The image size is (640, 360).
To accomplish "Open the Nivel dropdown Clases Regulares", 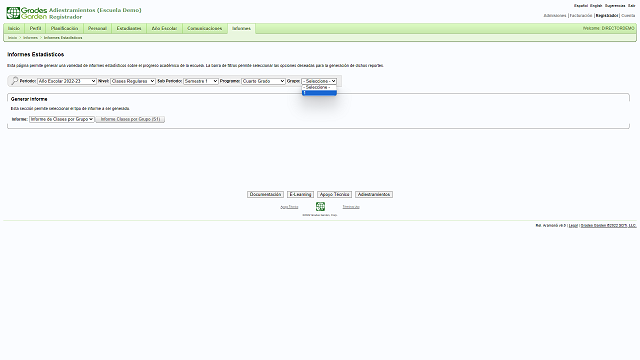I will click(133, 81).
